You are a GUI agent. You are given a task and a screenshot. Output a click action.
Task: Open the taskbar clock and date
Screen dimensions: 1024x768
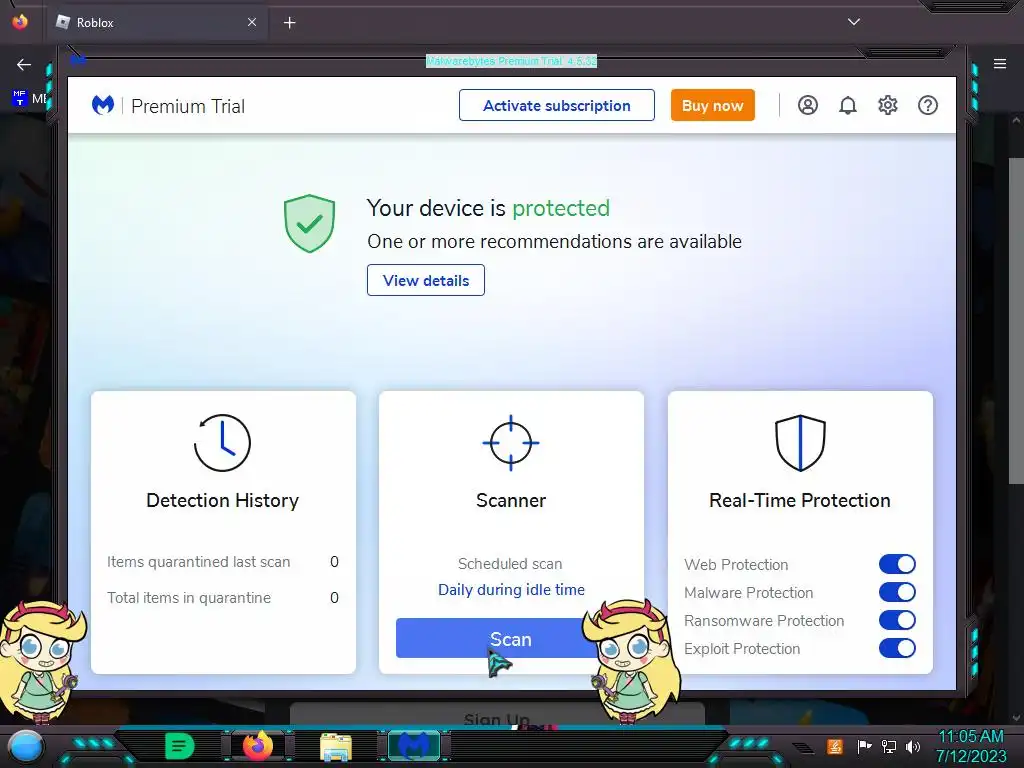click(x=971, y=746)
